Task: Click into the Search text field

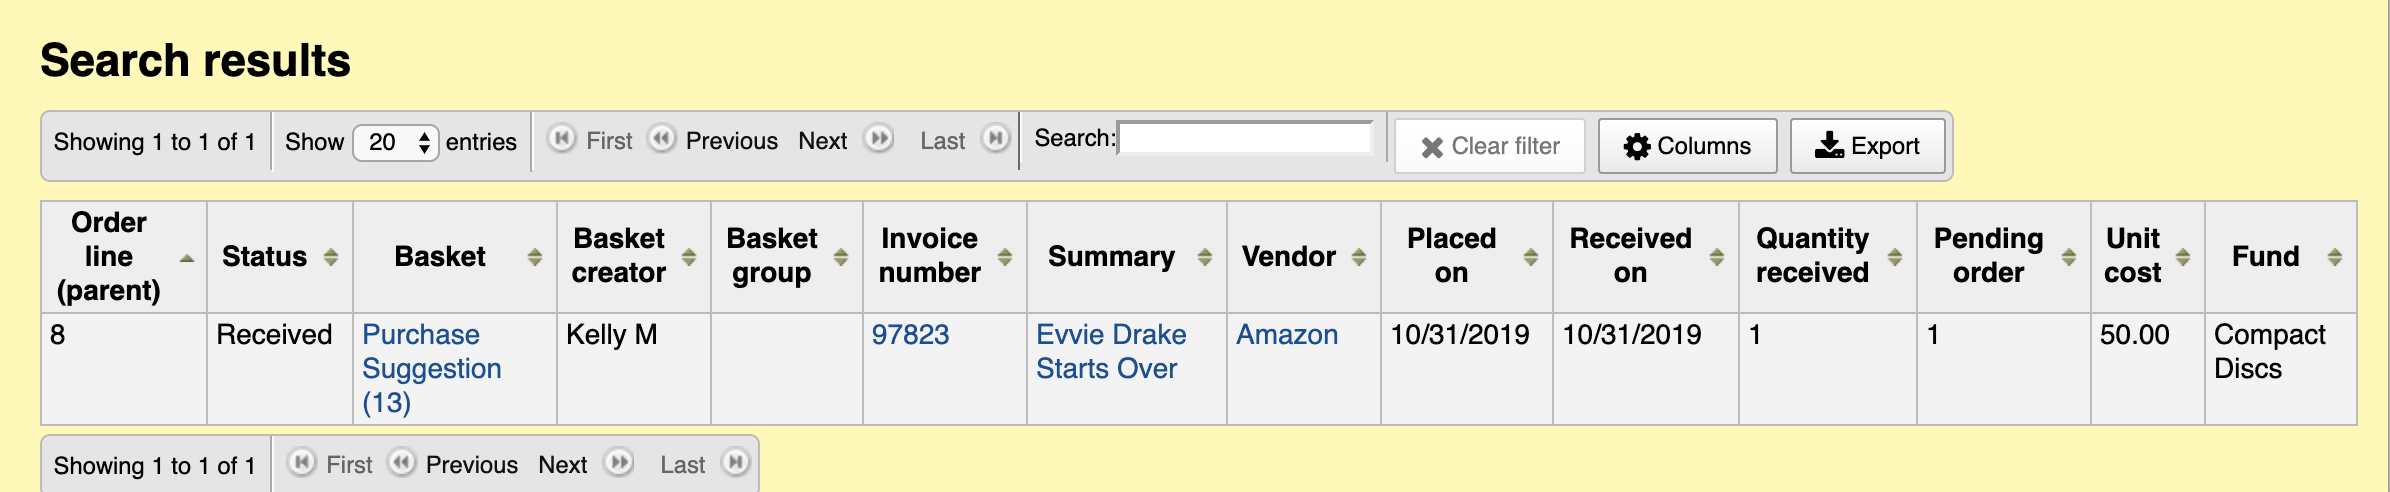Action: [1245, 139]
